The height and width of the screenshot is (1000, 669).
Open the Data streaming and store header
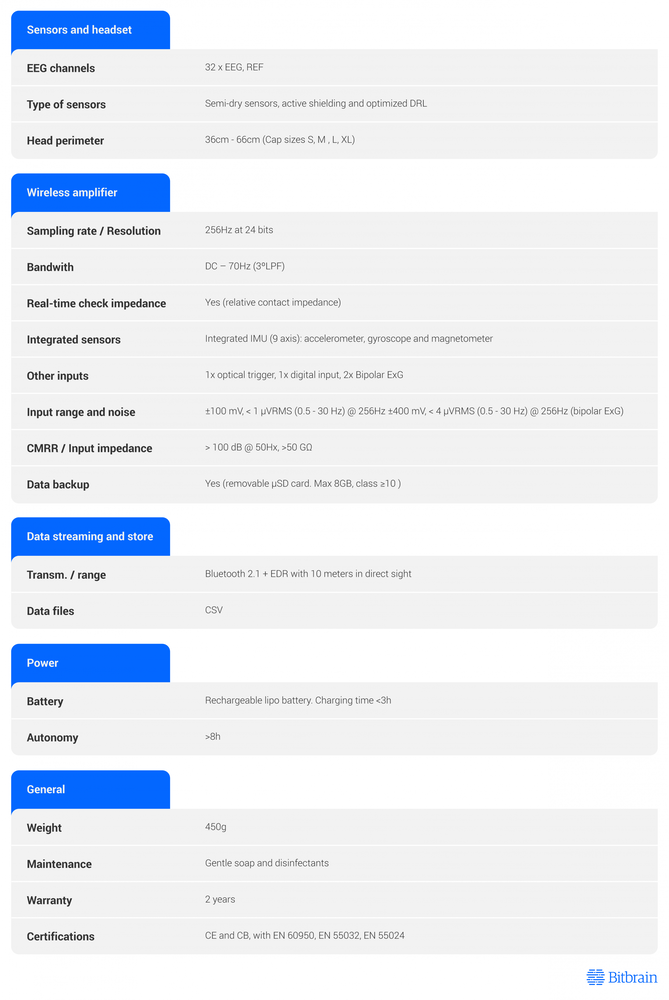90,537
